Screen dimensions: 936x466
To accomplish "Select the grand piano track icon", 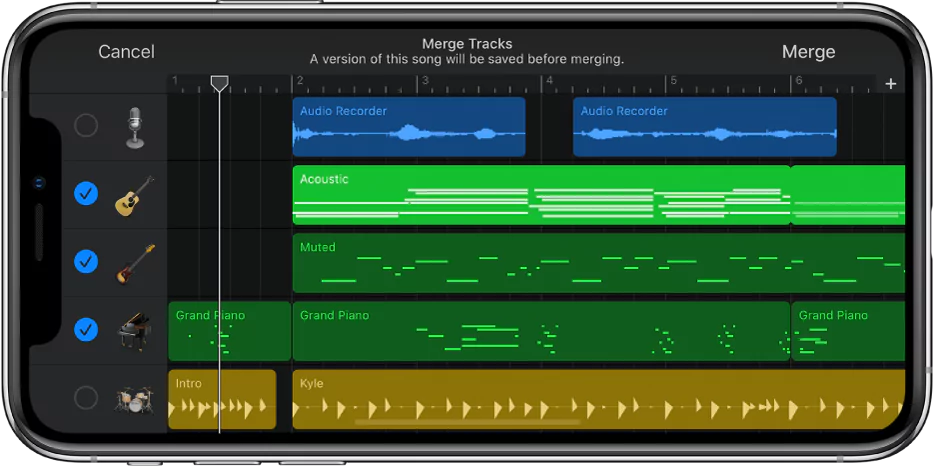I will coord(134,331).
